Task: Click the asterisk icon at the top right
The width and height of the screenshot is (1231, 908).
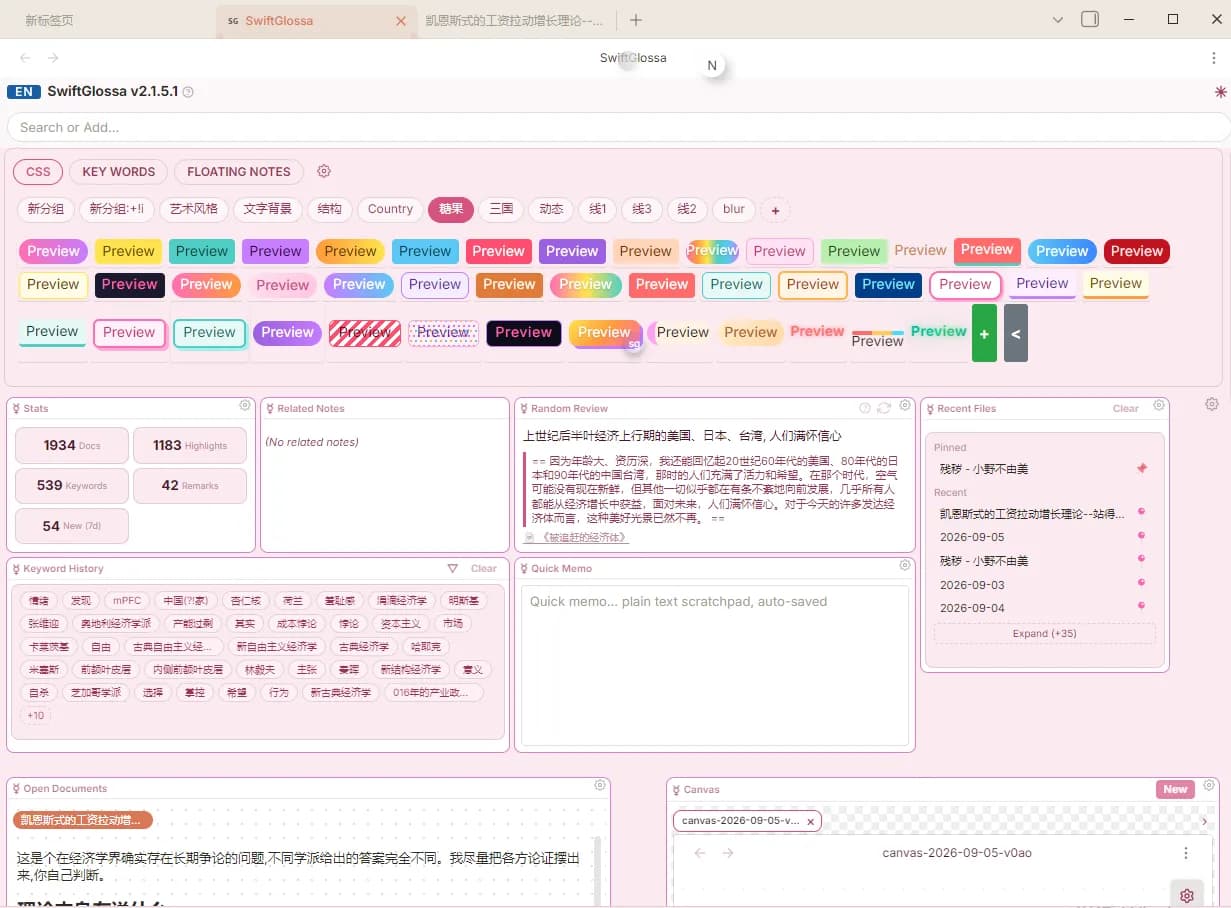Action: (1220, 92)
